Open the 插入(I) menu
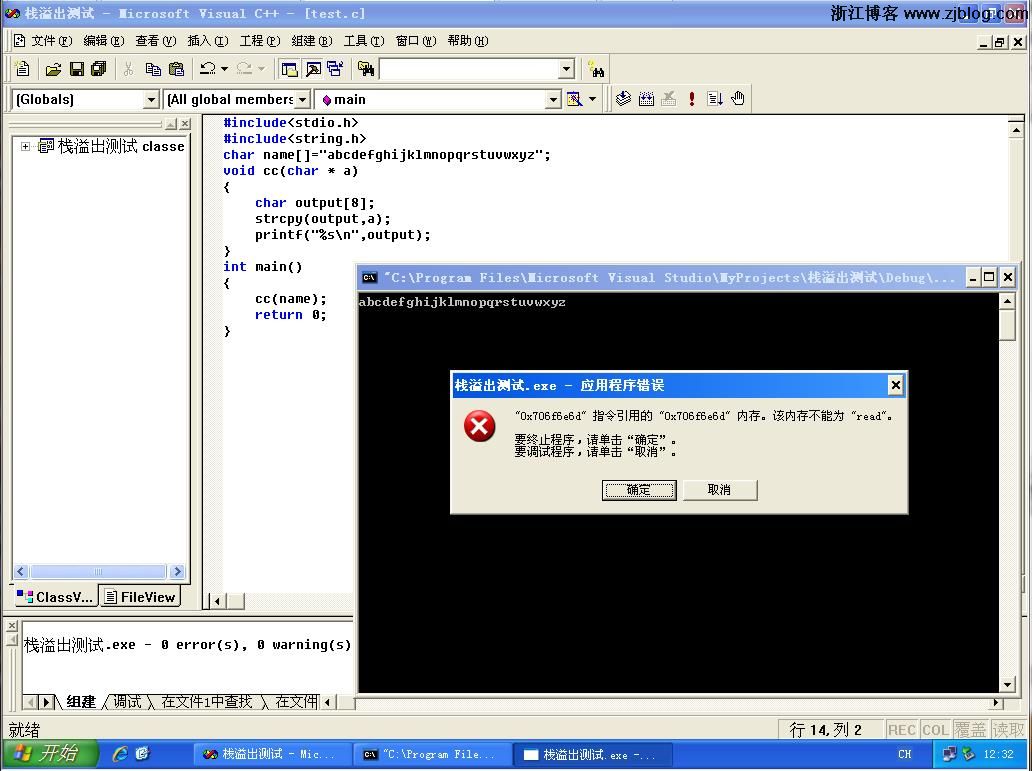Image resolution: width=1032 pixels, height=771 pixels. click(207, 41)
